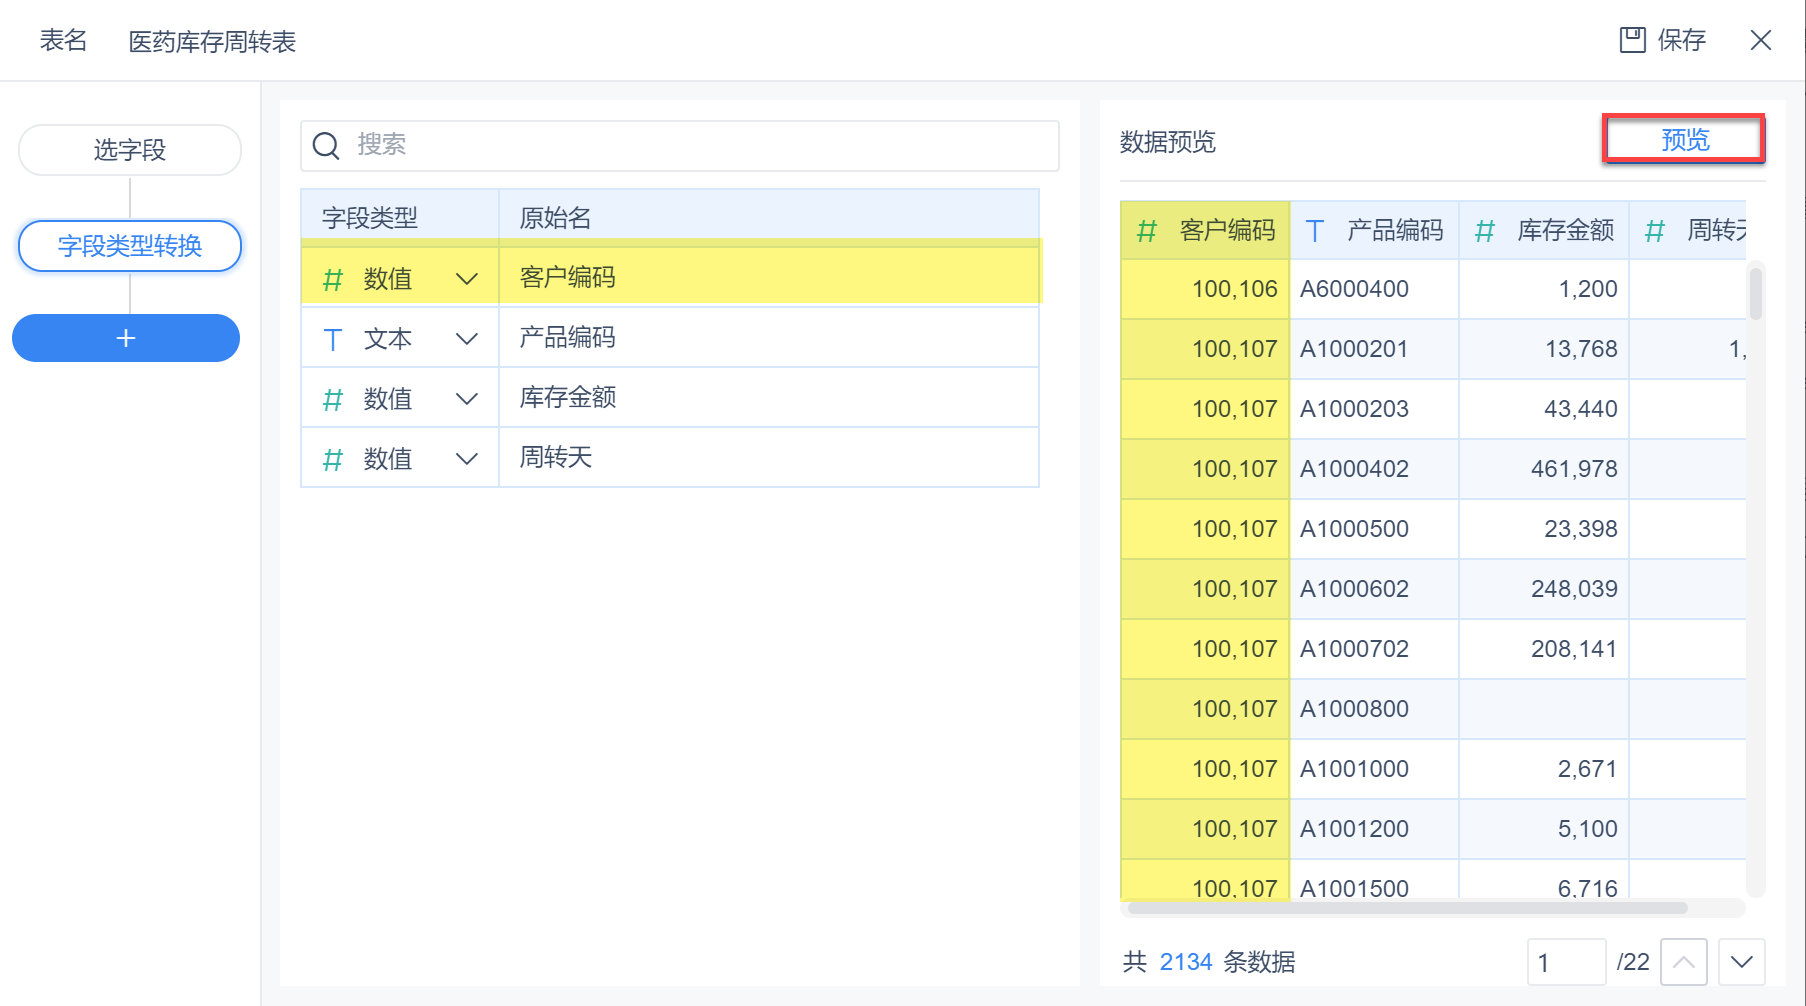Click the numeric type icon for 库存金额 row

tap(333, 399)
